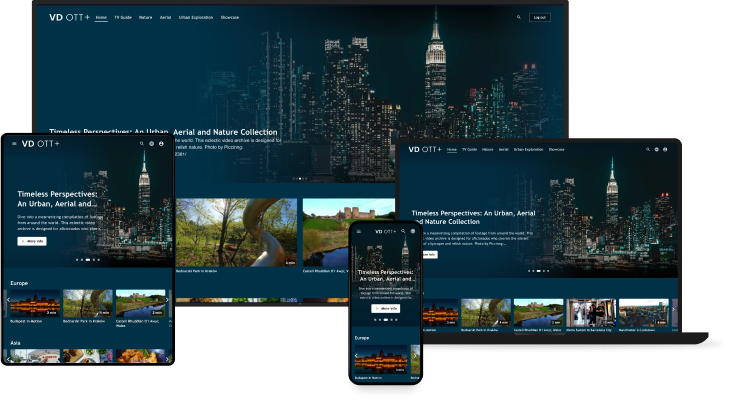Go to previous Europe item on the phone
Viewport: 730px width, 400px height.
click(357, 356)
